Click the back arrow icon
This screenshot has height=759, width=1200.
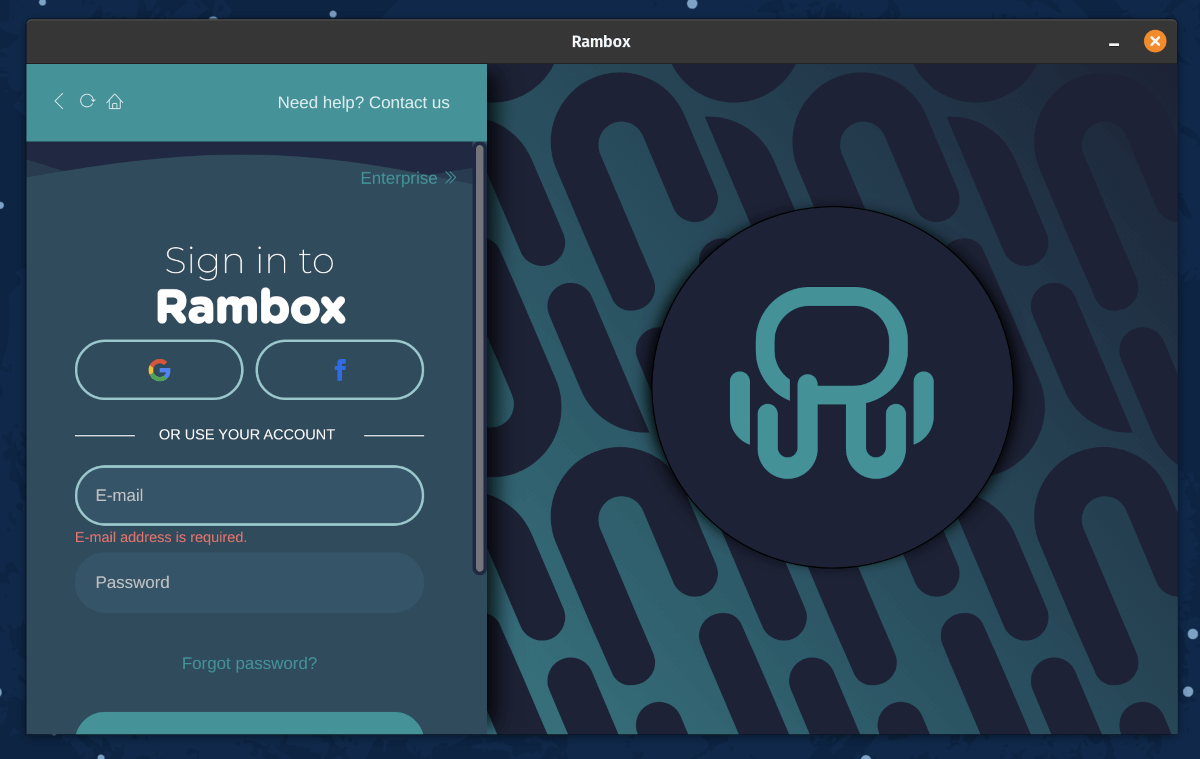(x=59, y=101)
